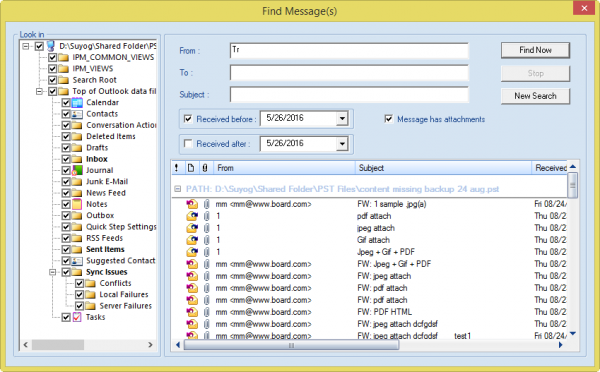Click mail icon of pdf attach row

(x=192, y=216)
